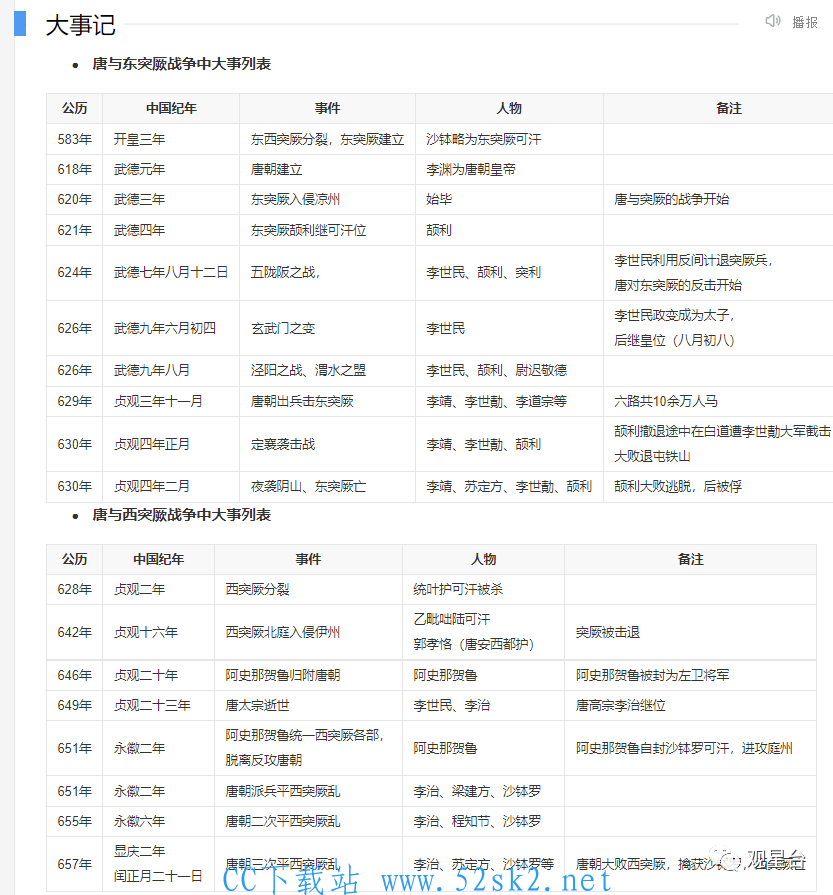Click the 武德三年 cell
Screen dimensions: 833x895
coord(171,199)
